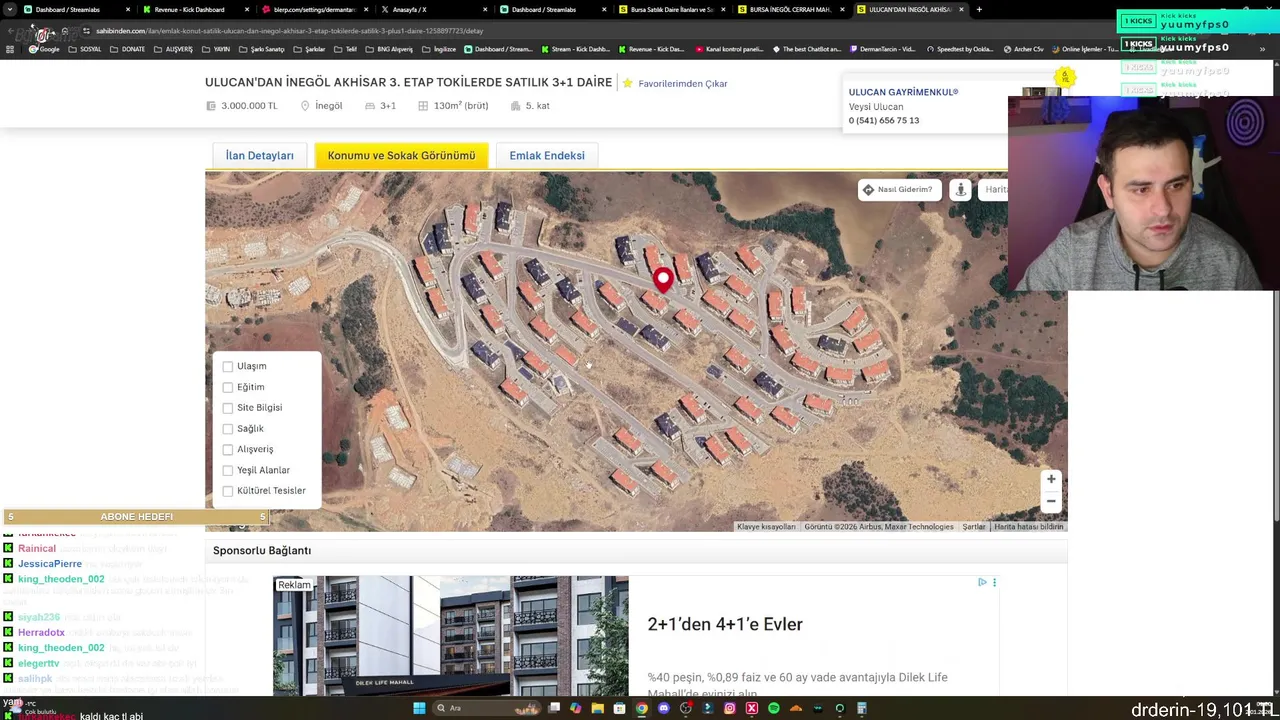Click the bed icon beside 3+1

pos(370,106)
